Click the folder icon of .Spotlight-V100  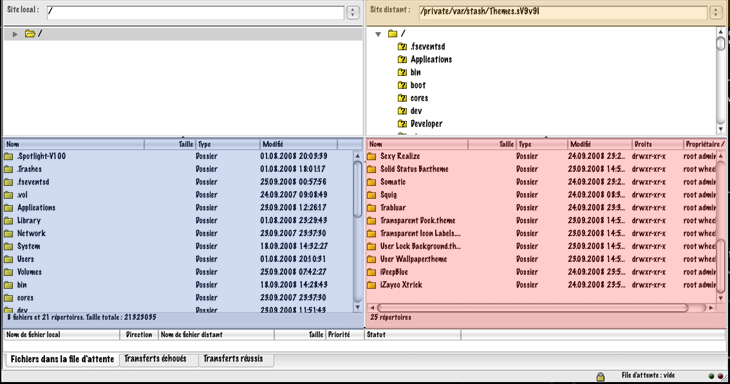tap(8, 156)
